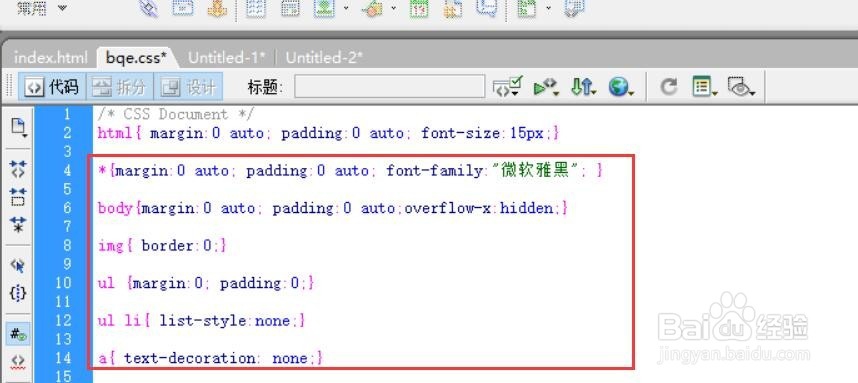The image size is (858, 383).
Task: Click the '/* CSS Document */' comment
Action: tap(176, 114)
